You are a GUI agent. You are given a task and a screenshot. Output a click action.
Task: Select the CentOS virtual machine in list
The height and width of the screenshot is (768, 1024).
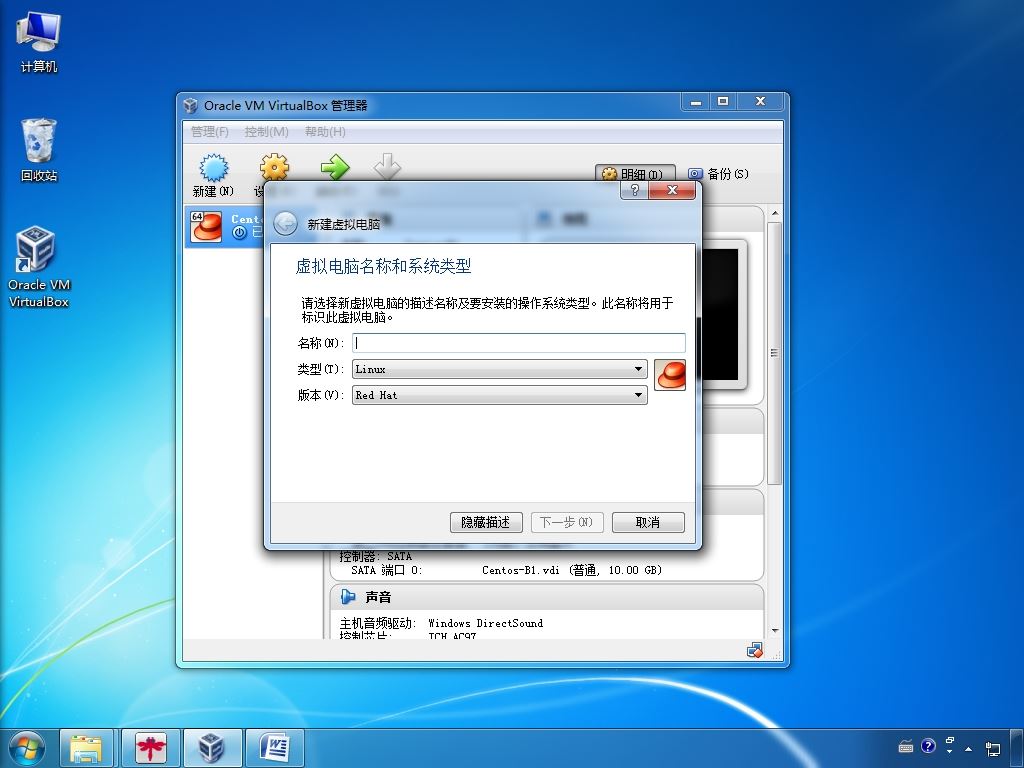point(224,226)
